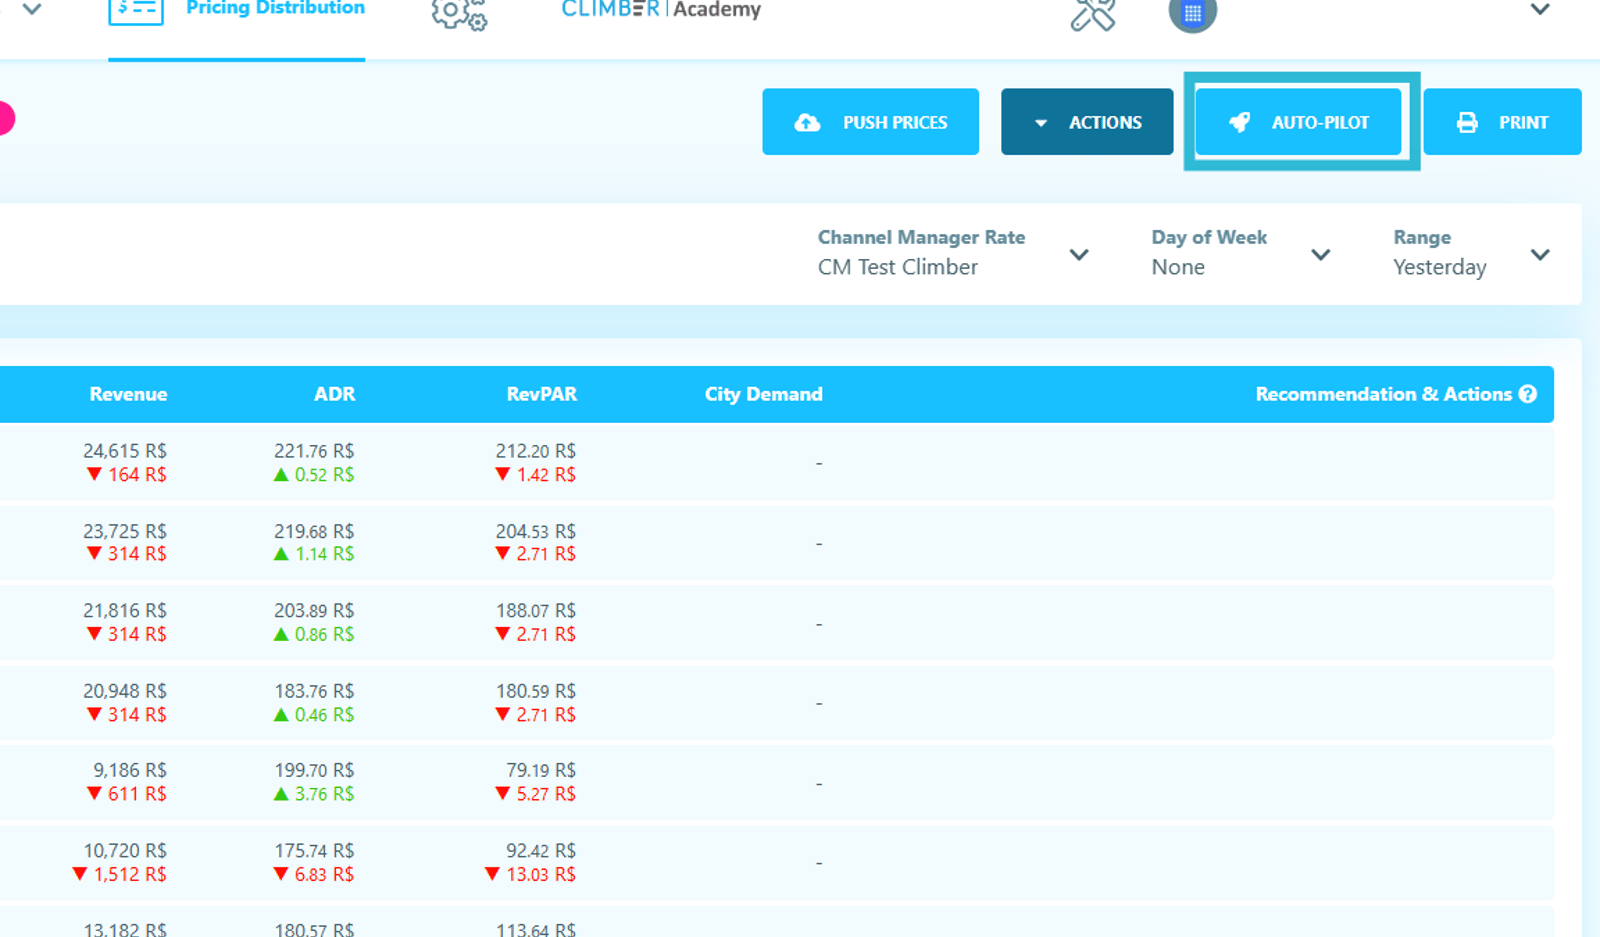The height and width of the screenshot is (937, 1600).
Task: Click the red 5.27 R$ RevPAR change
Action: click(536, 794)
